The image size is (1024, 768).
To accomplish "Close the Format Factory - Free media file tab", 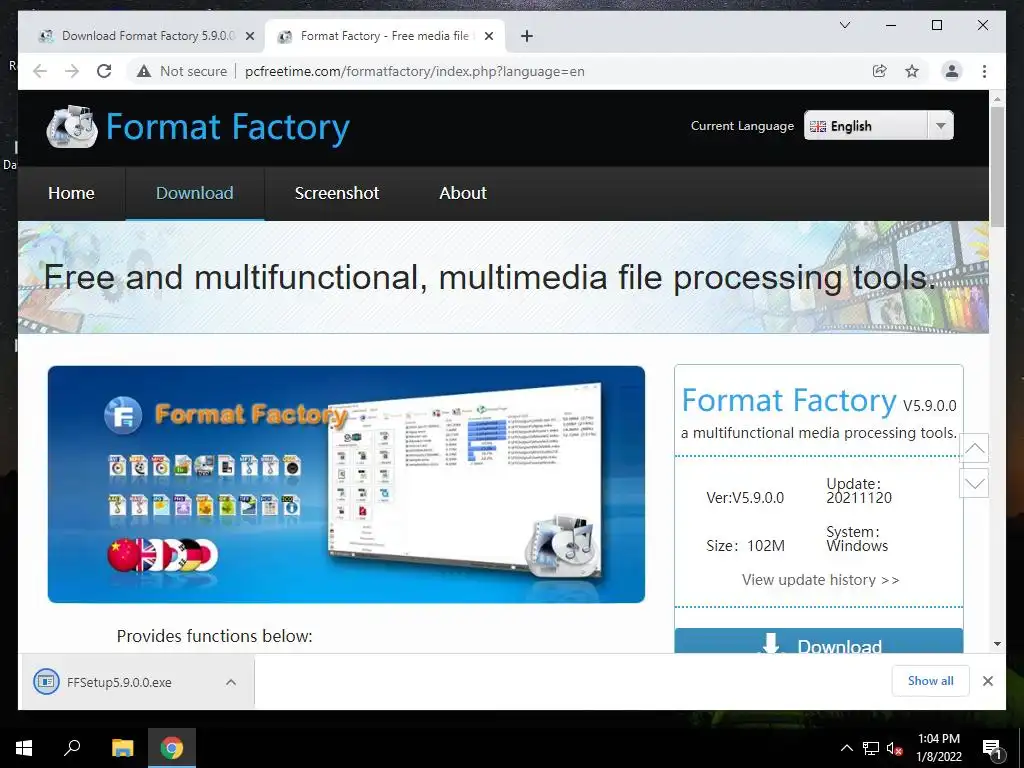I will [488, 36].
